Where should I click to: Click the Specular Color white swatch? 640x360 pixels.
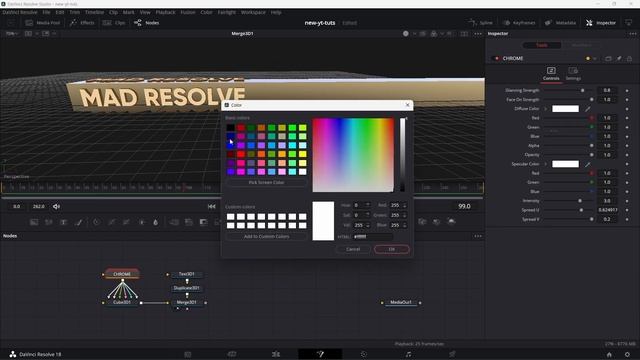(565, 164)
